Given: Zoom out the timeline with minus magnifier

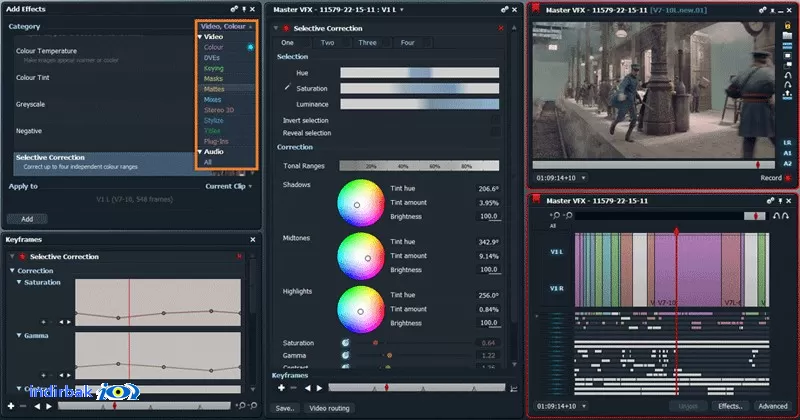Looking at the screenshot, I should [x=568, y=216].
